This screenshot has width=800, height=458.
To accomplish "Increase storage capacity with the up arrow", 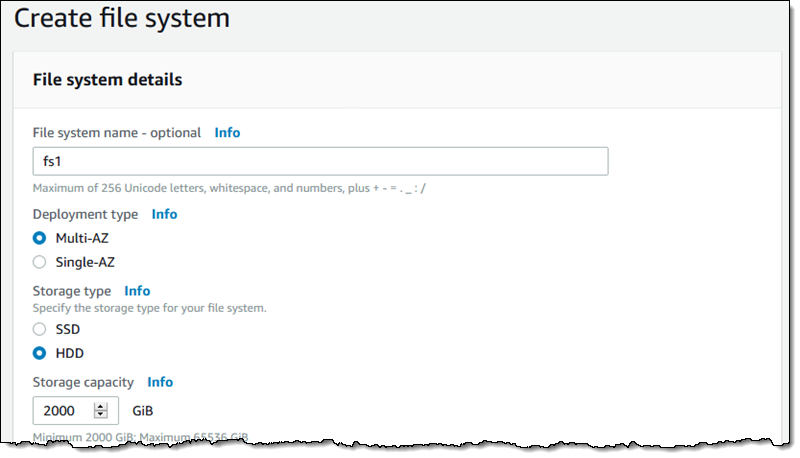I will (100, 406).
